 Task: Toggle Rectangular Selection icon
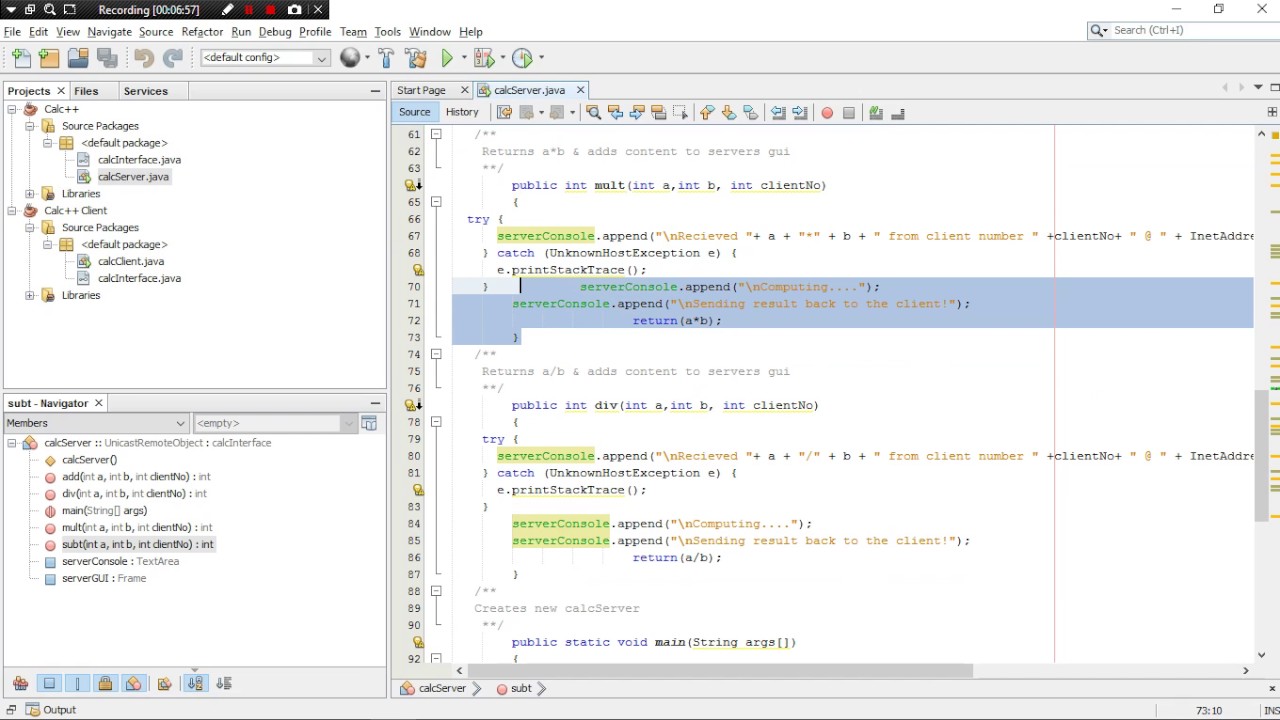point(680,113)
